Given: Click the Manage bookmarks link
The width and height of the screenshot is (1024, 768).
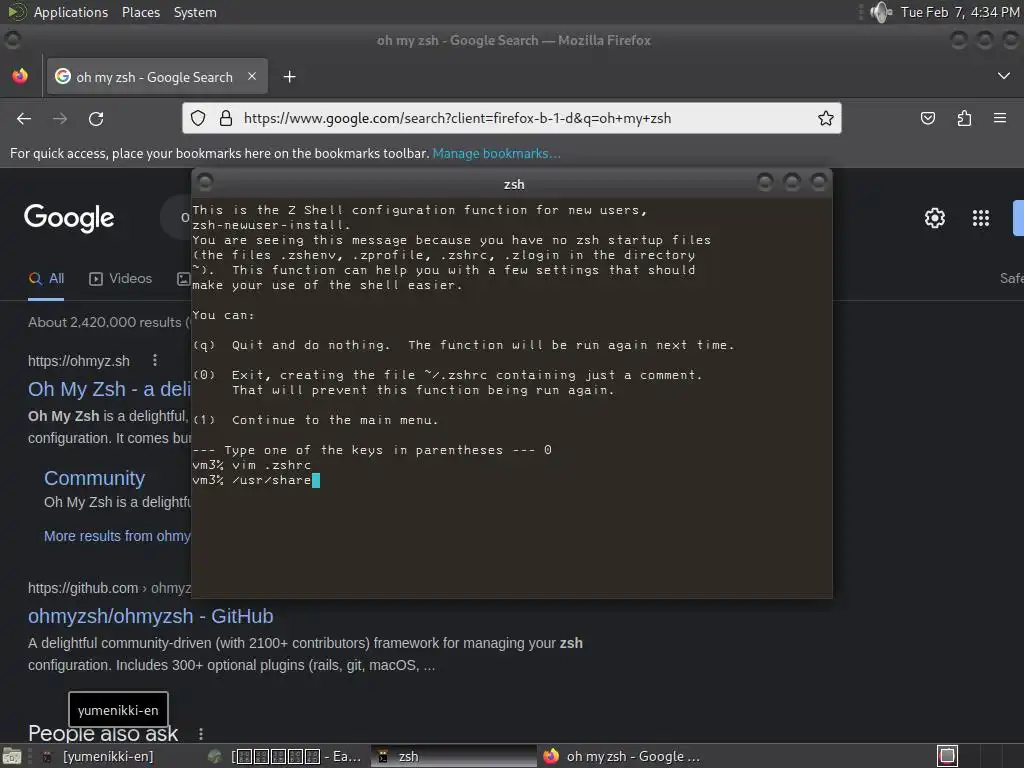Looking at the screenshot, I should pos(496,153).
